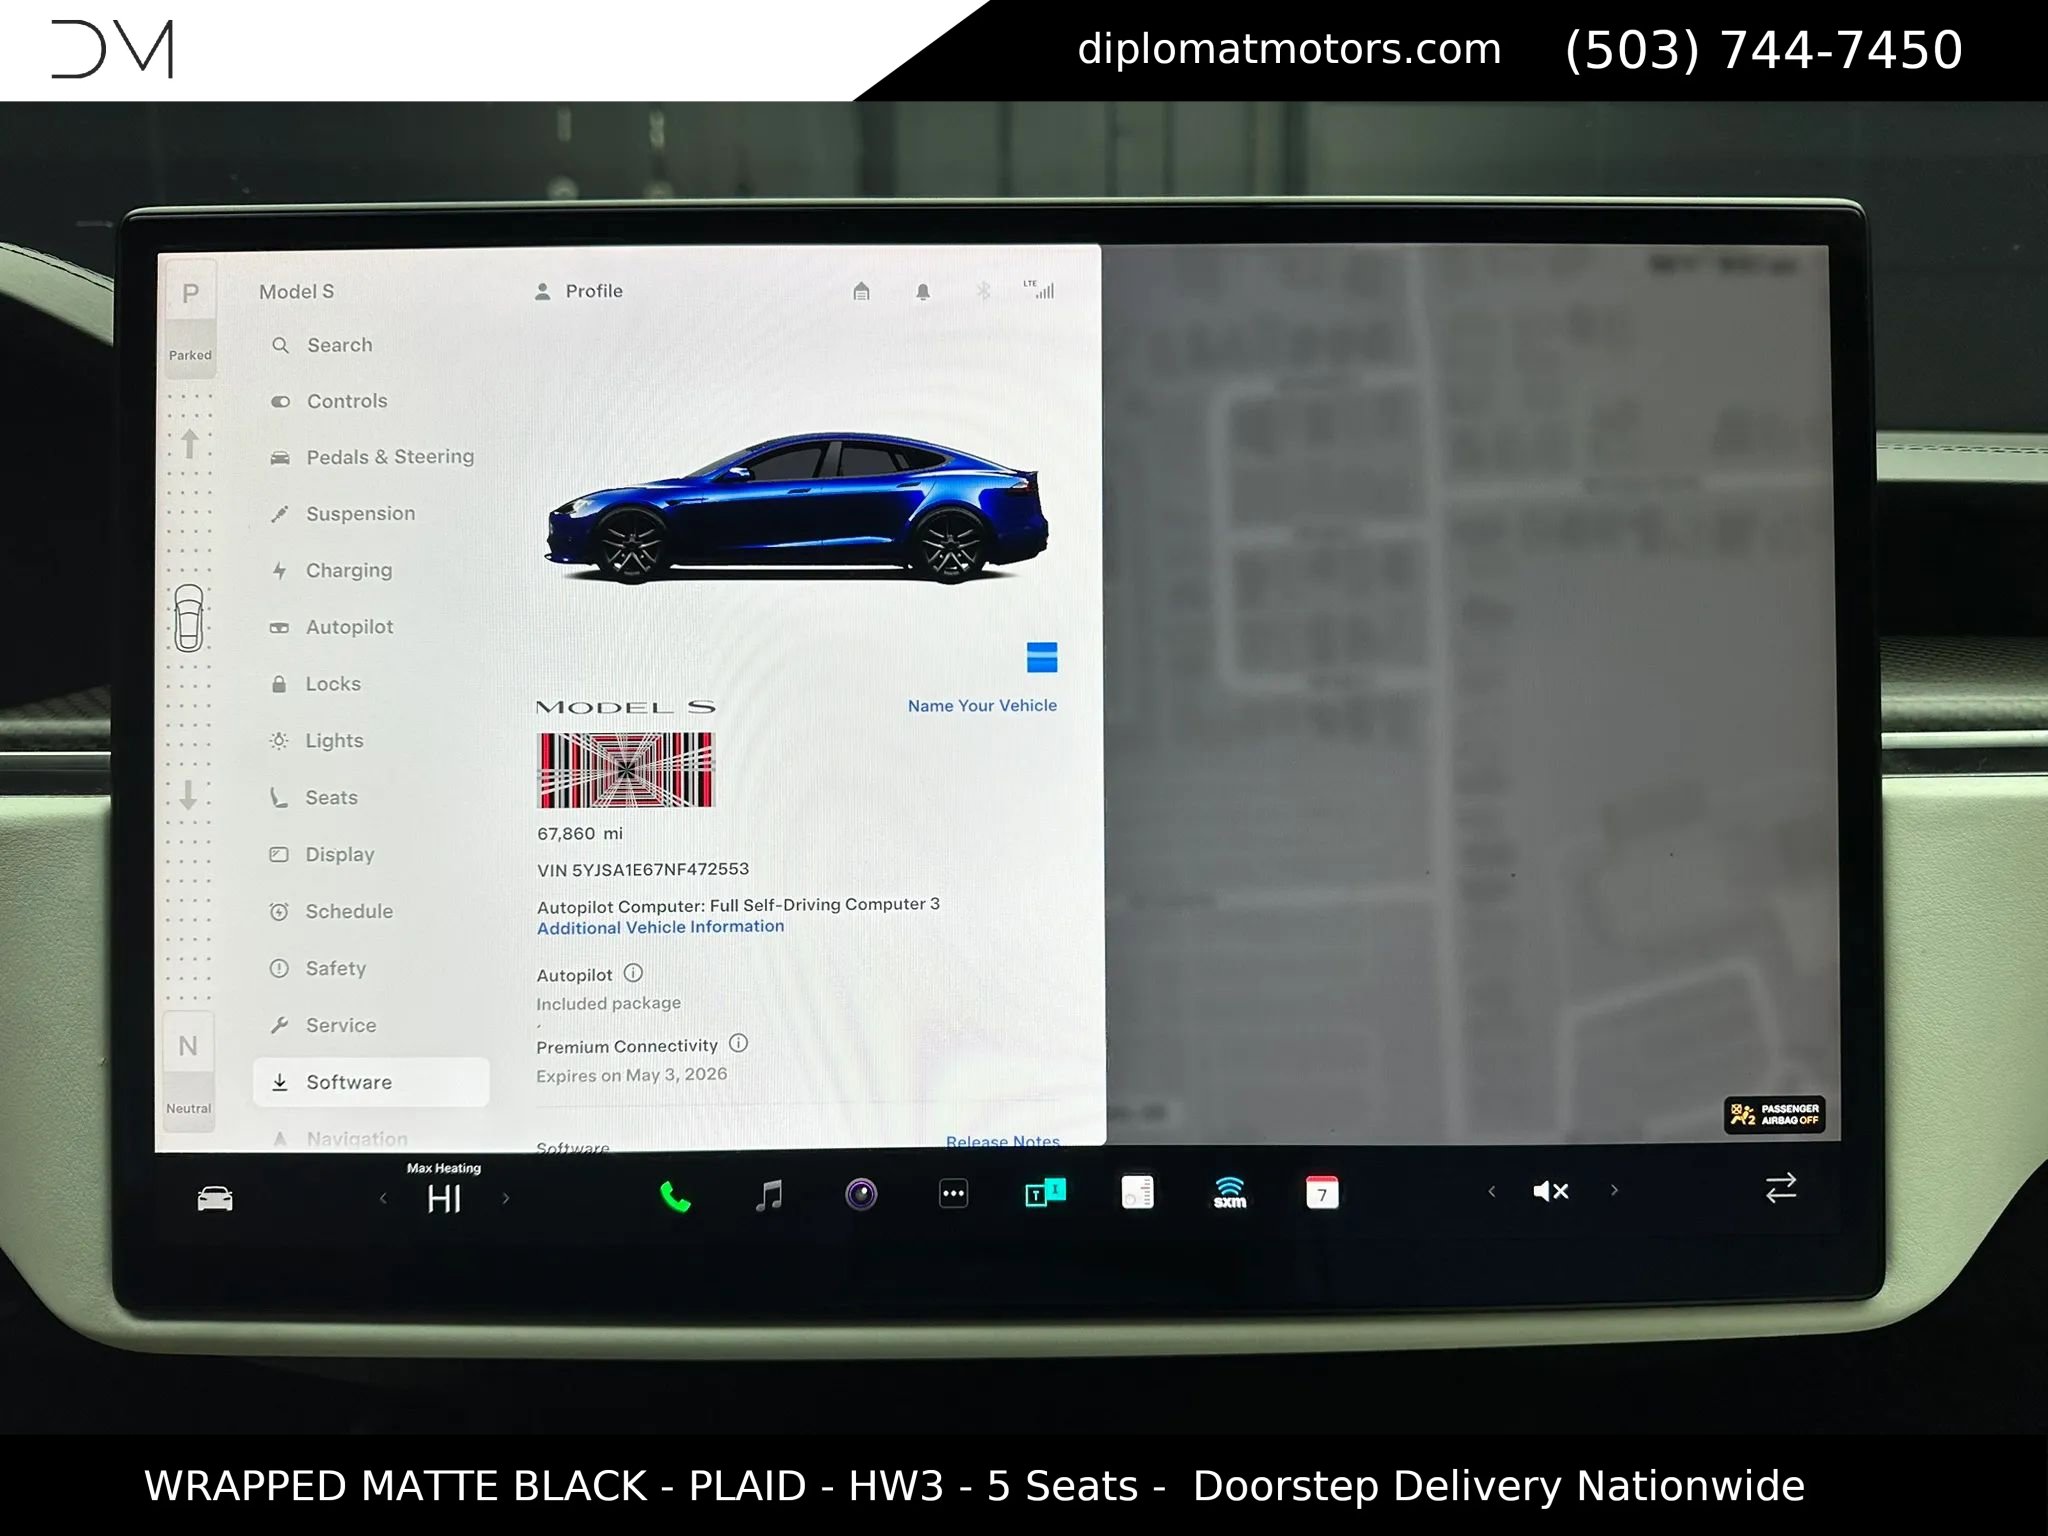Image resolution: width=2048 pixels, height=1536 pixels.
Task: Tap the blue Model S image
Action: (797, 508)
